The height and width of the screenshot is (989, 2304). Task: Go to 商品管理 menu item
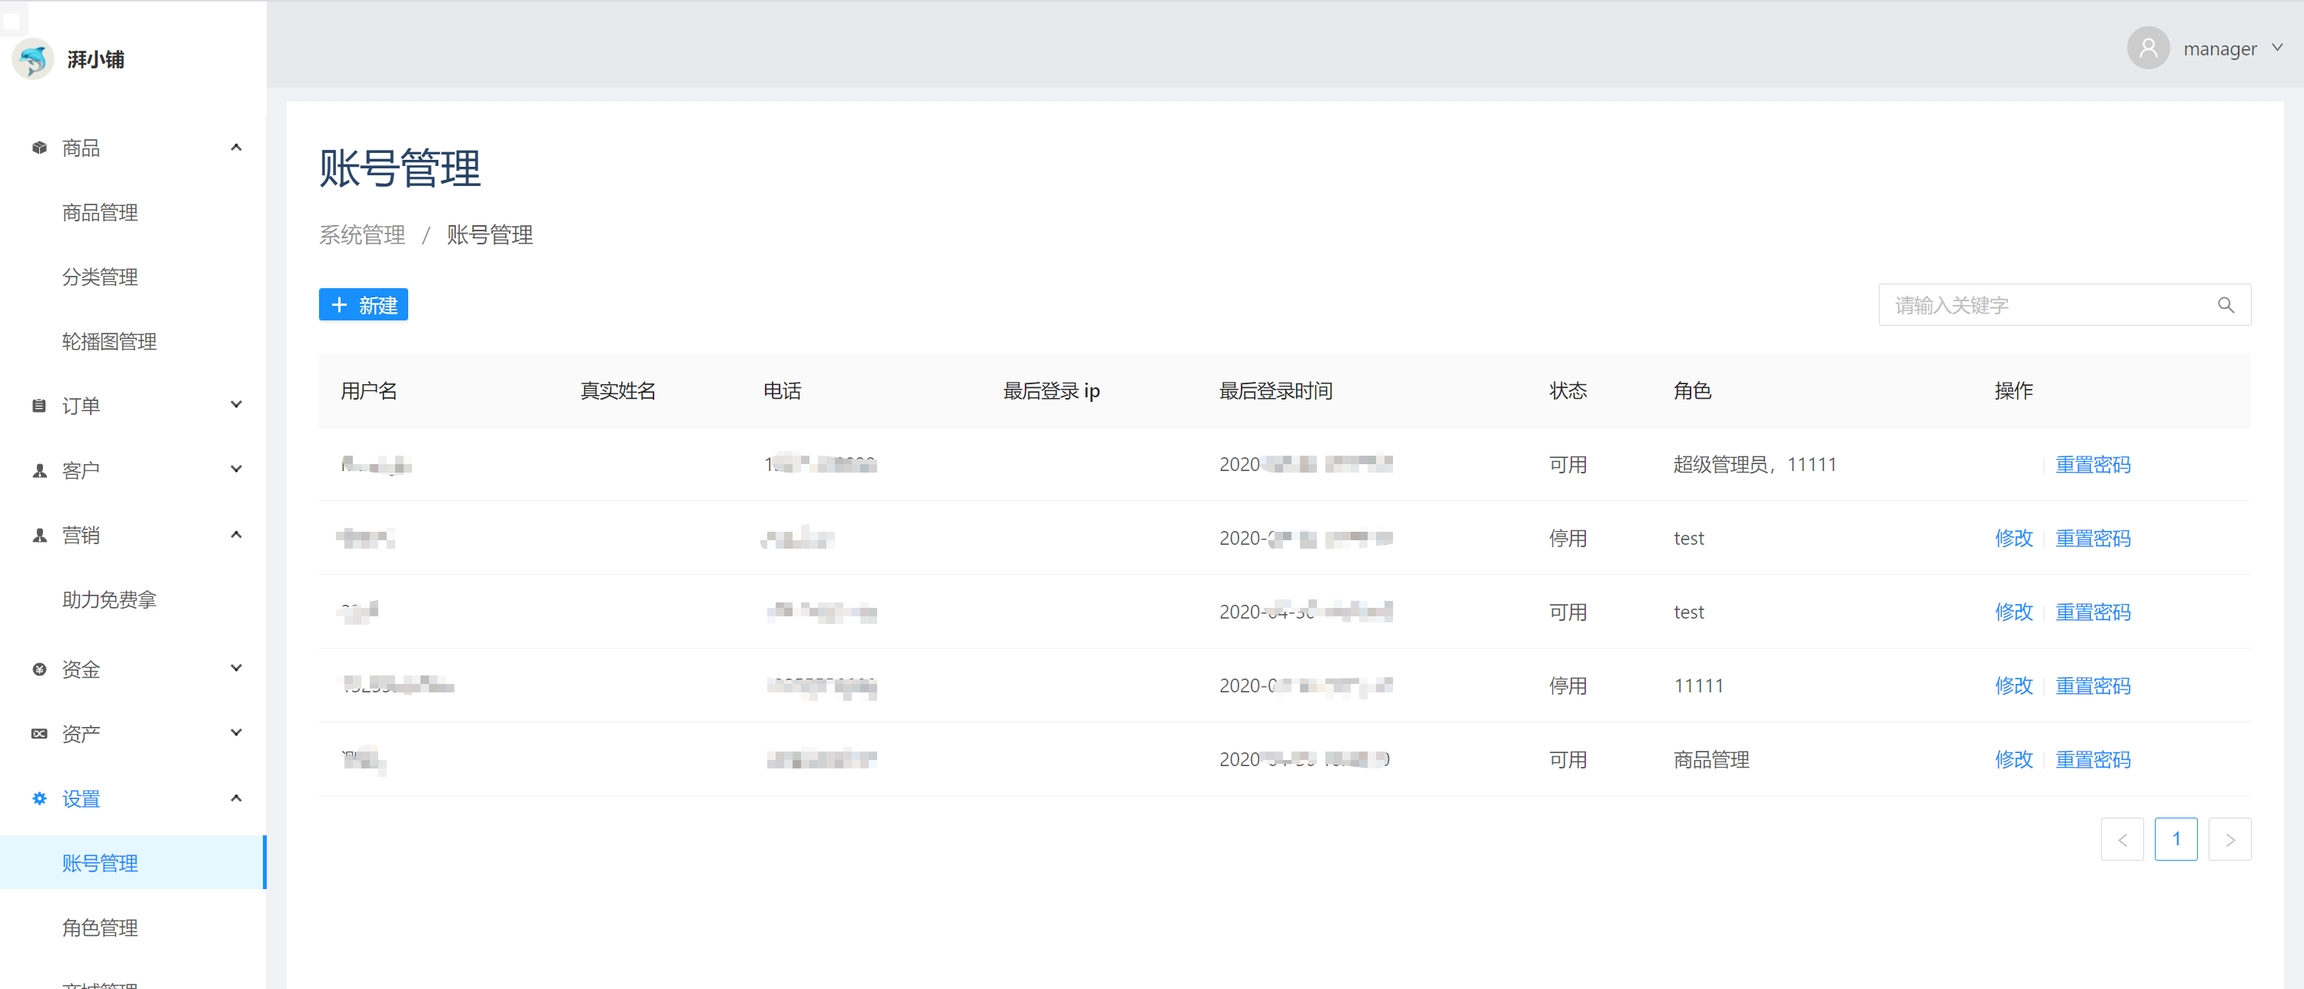(100, 212)
